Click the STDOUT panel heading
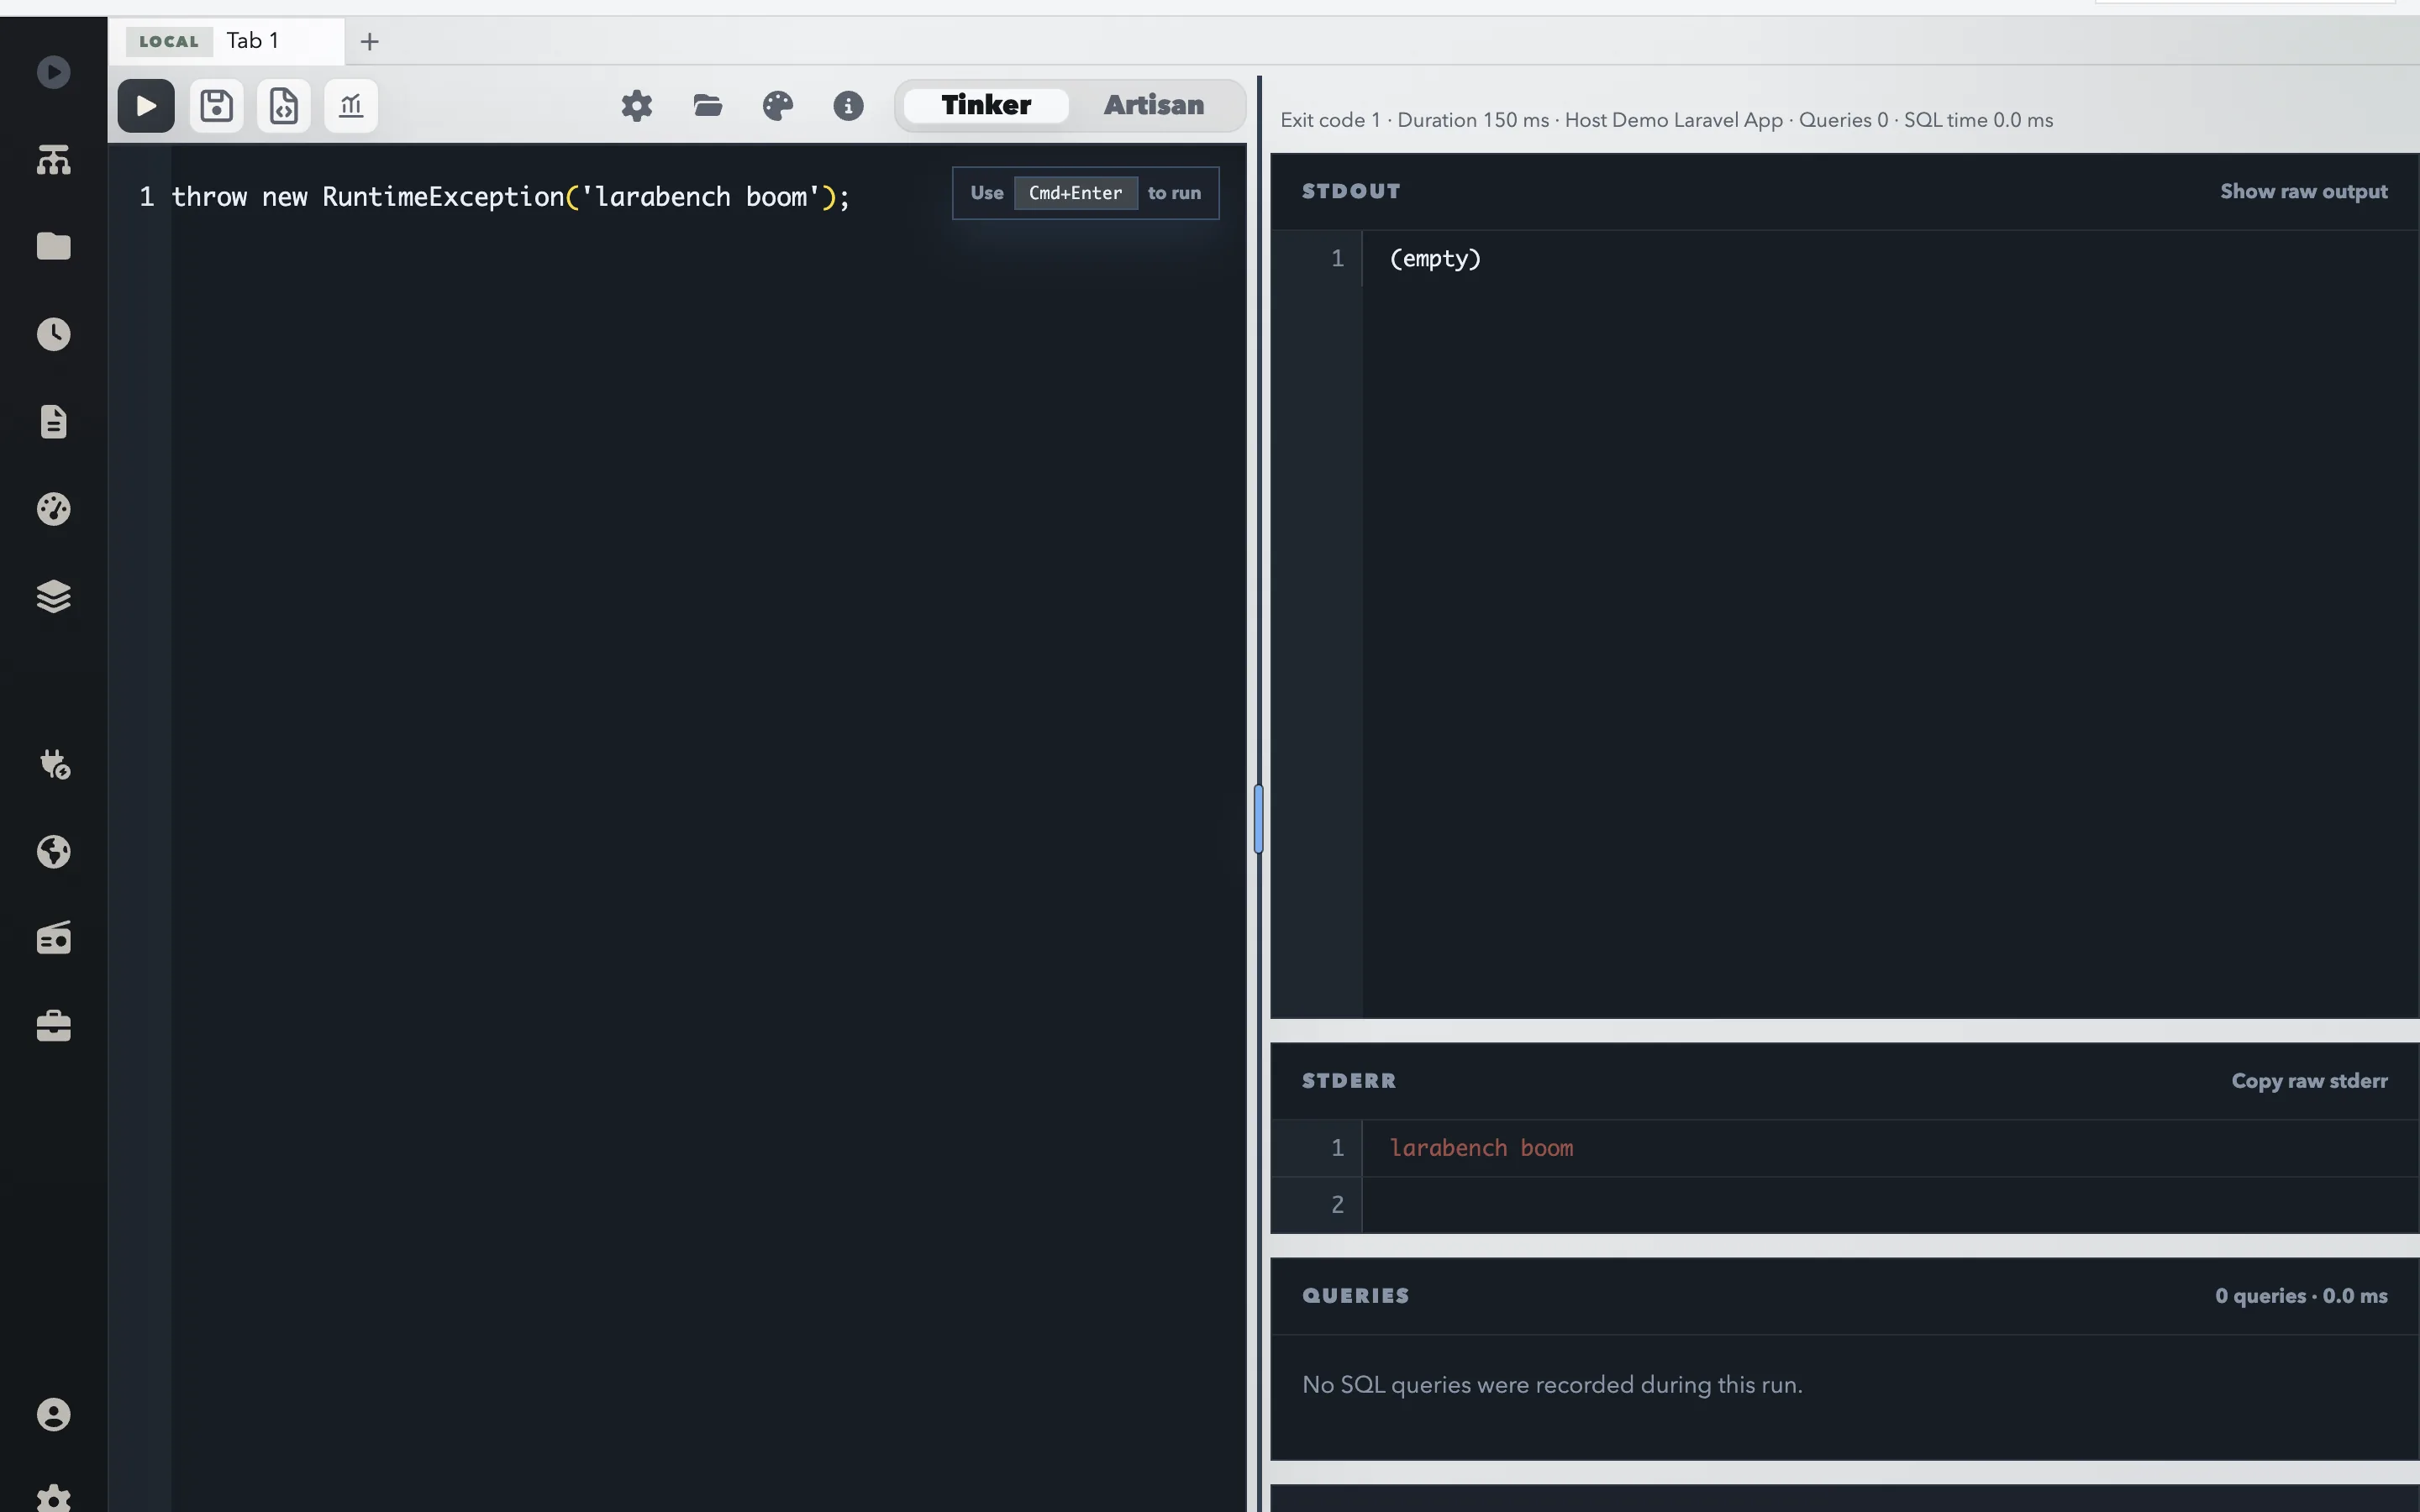The width and height of the screenshot is (2420, 1512). [x=1351, y=191]
